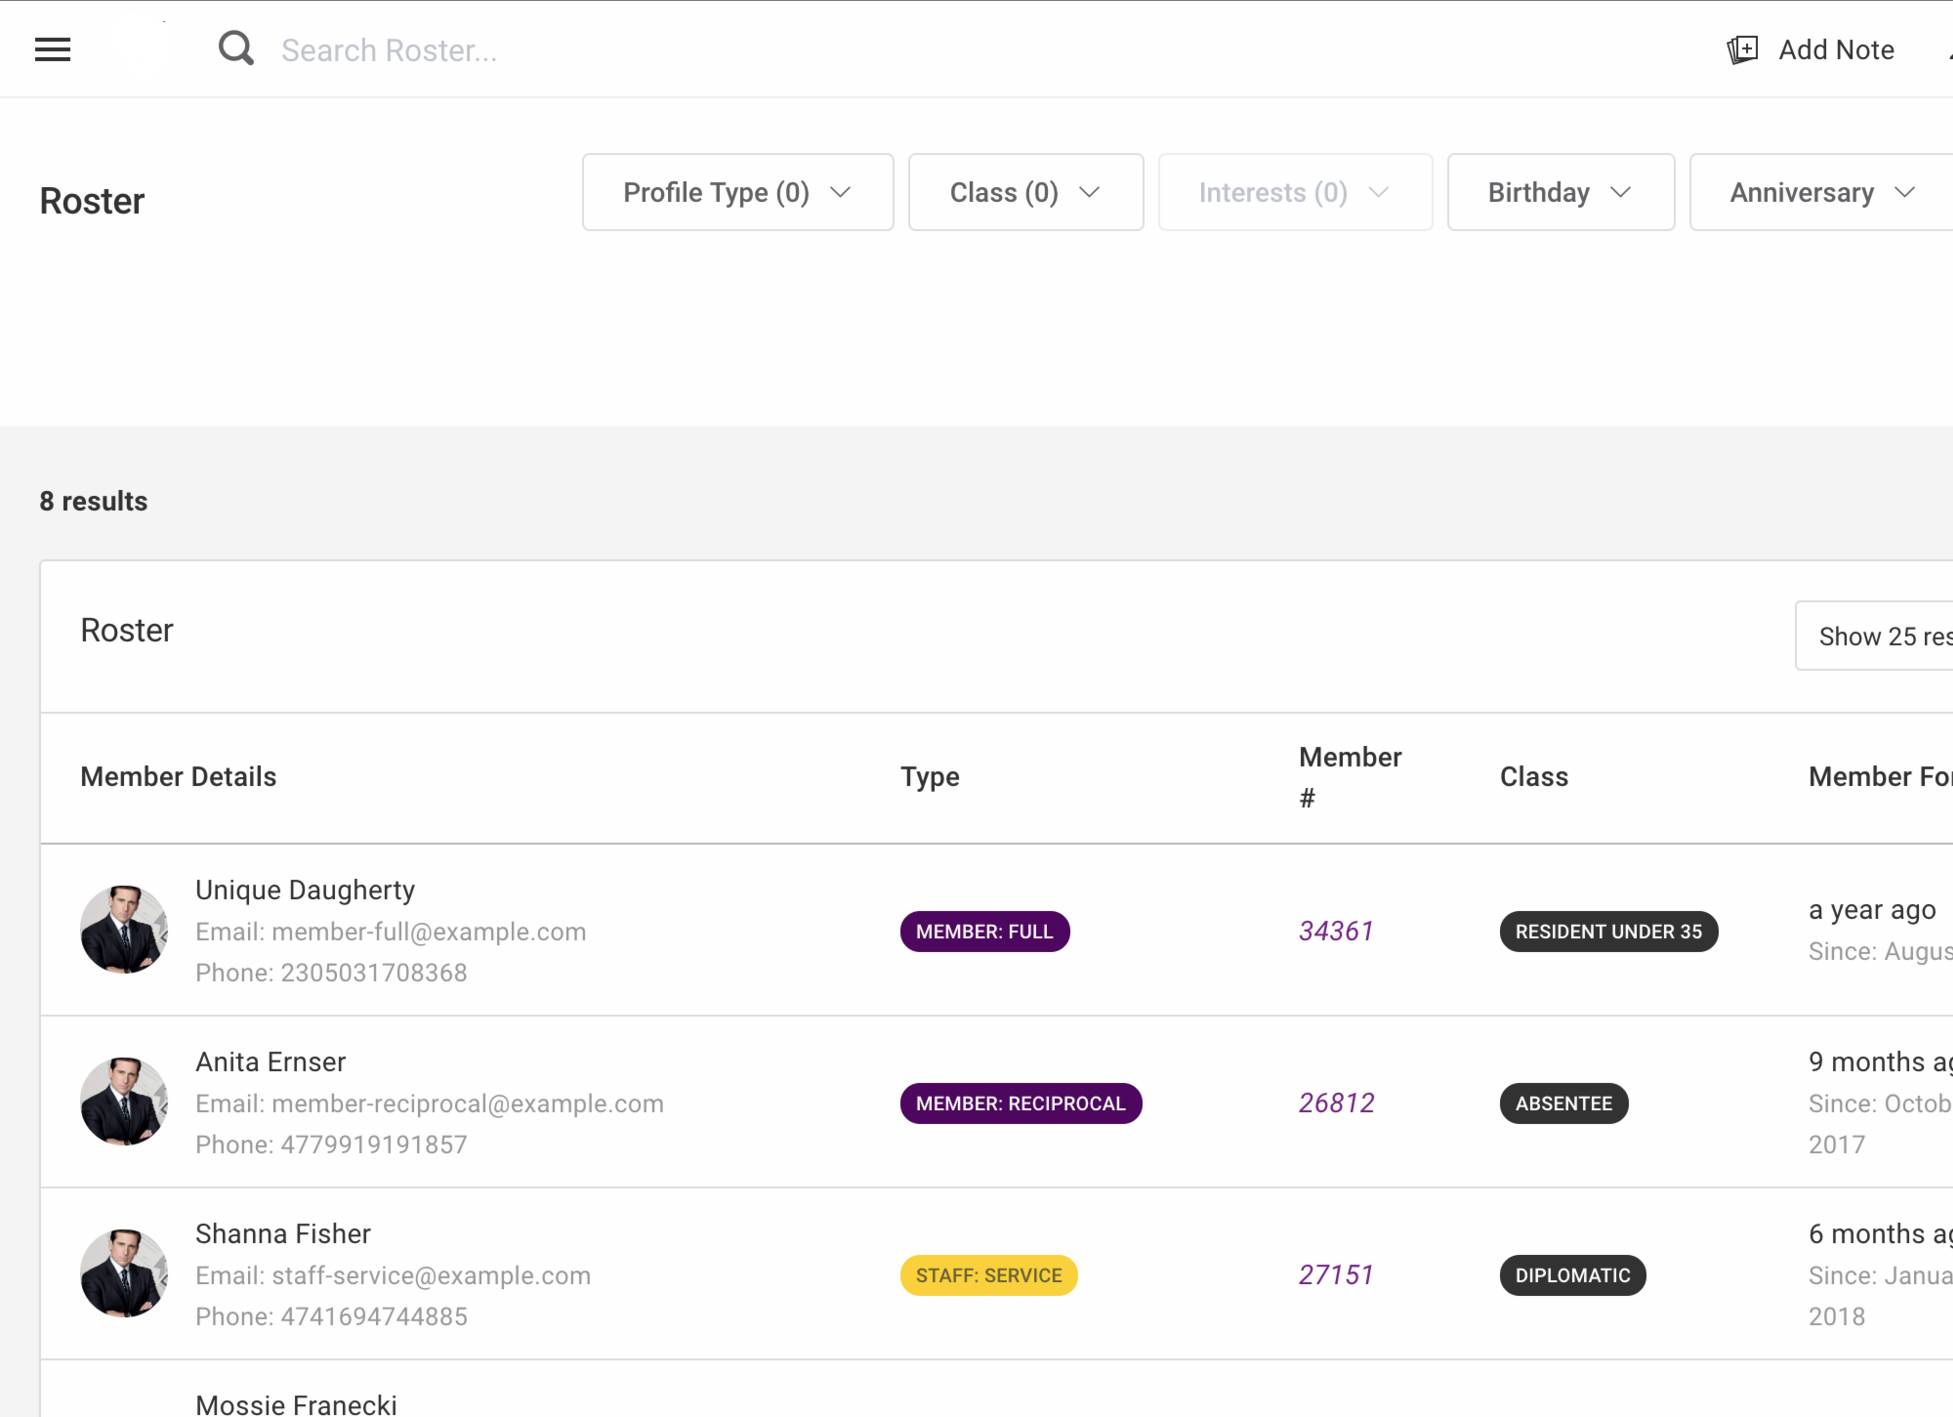The image size is (1953, 1417).
Task: Click phone number 4741694744885
Action: tap(374, 1316)
